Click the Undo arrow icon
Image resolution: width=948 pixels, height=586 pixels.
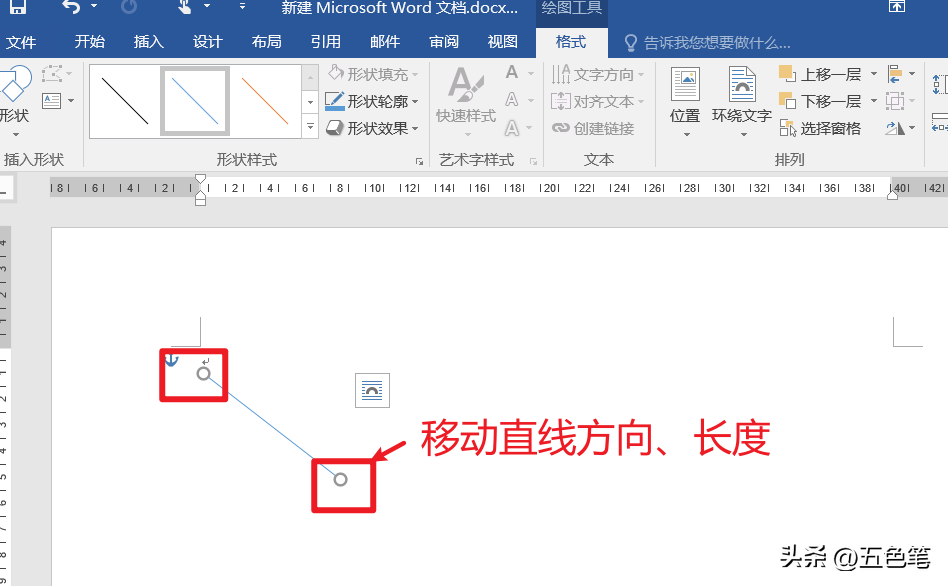tap(71, 7)
